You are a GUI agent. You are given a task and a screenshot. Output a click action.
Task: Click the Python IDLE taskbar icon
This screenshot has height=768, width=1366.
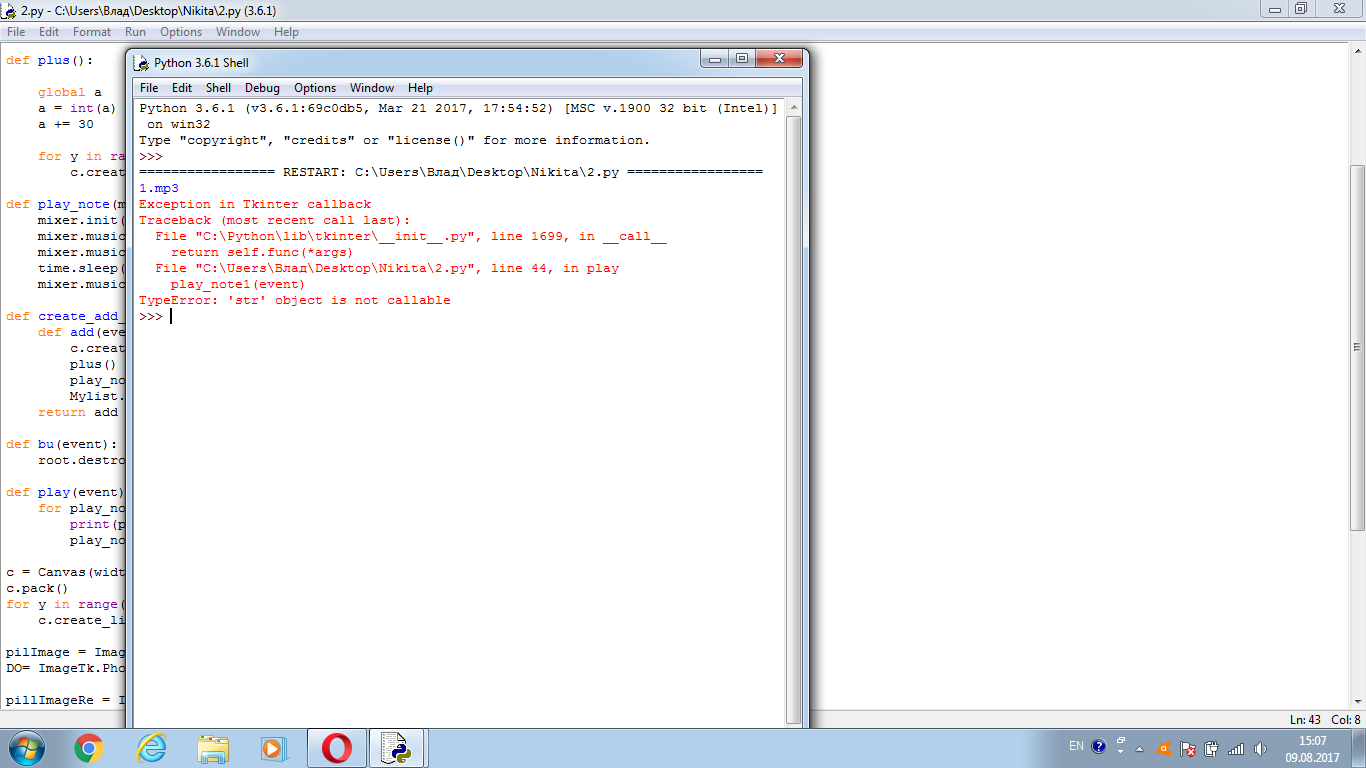[x=398, y=748]
